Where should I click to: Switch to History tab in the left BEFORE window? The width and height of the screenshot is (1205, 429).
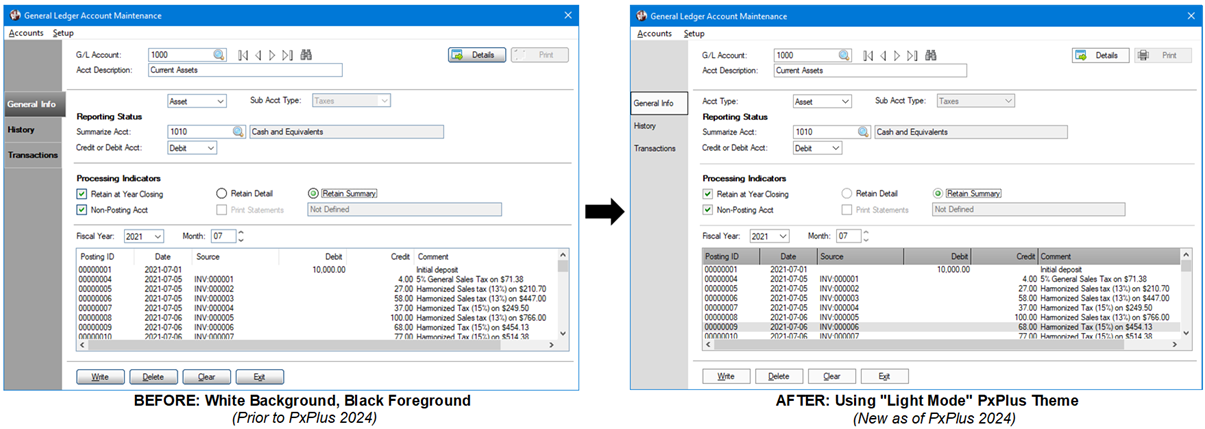[22, 130]
